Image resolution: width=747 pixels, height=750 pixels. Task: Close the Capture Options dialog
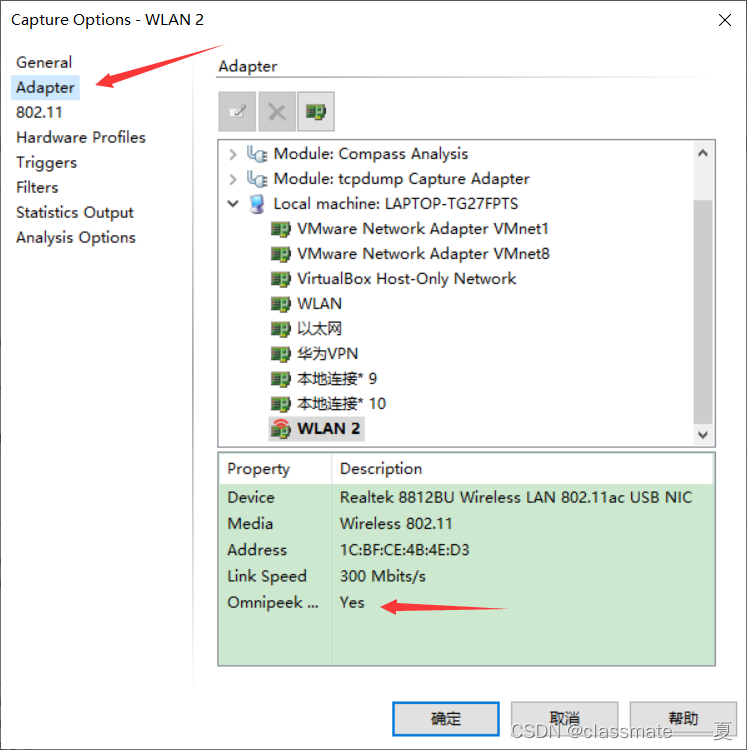click(x=725, y=20)
